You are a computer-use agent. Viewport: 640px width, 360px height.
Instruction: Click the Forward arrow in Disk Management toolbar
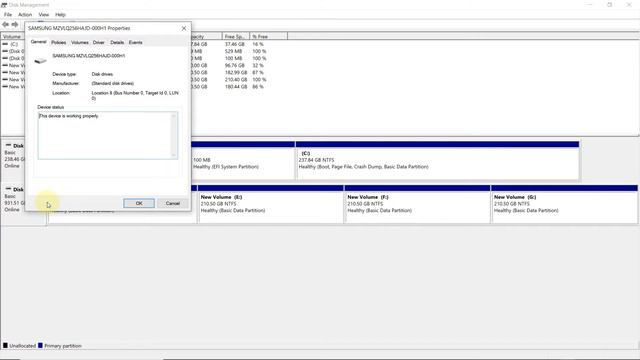click(x=15, y=24)
